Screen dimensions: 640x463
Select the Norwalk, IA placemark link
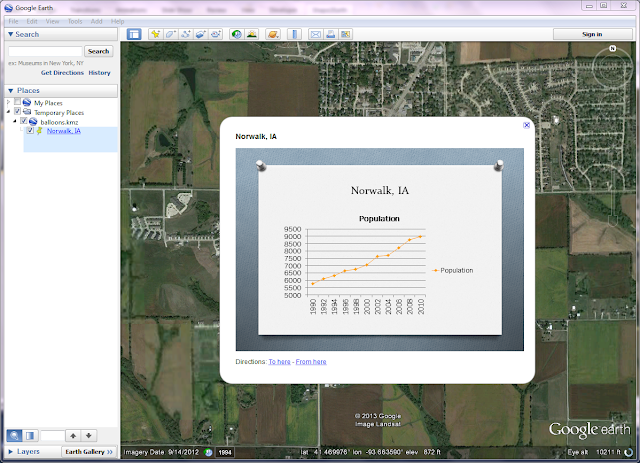(64, 131)
